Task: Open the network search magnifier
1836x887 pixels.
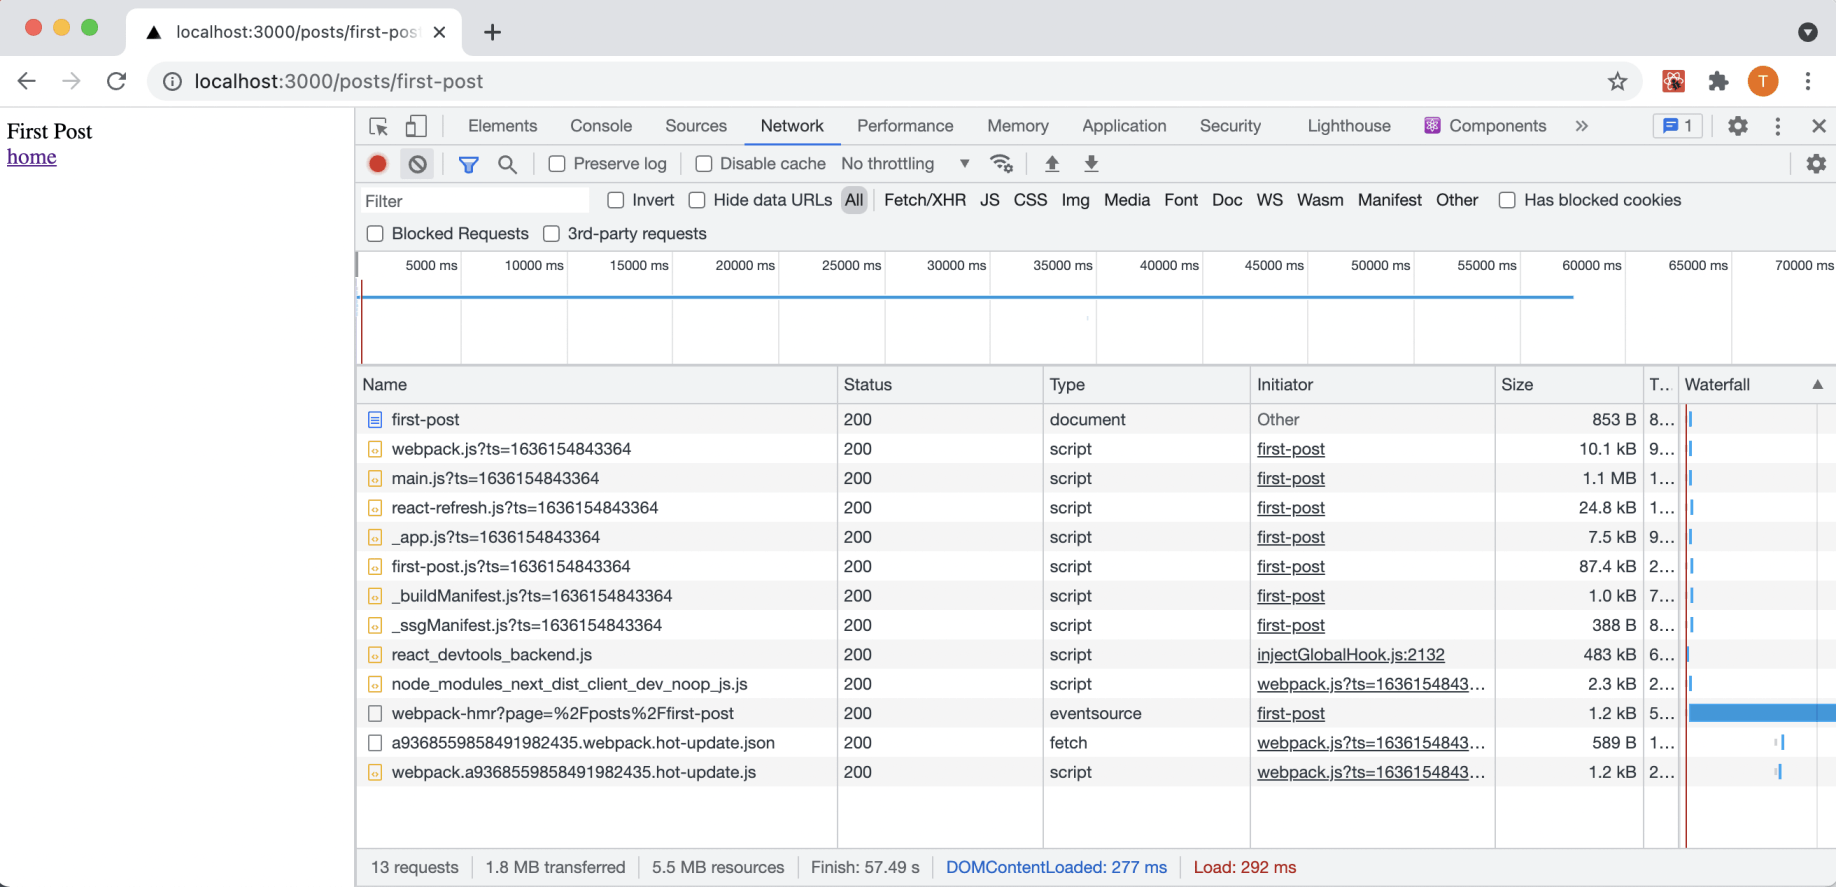Action: 508,164
